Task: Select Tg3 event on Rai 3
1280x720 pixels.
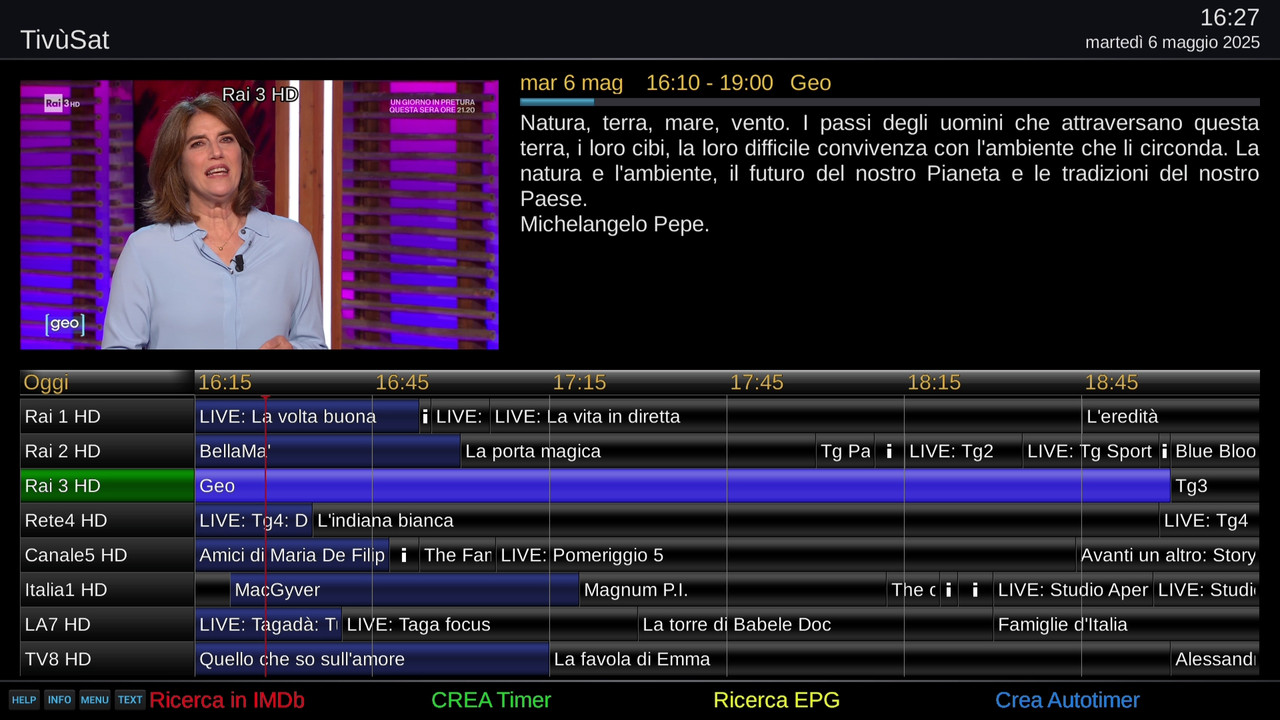Action: point(1215,486)
